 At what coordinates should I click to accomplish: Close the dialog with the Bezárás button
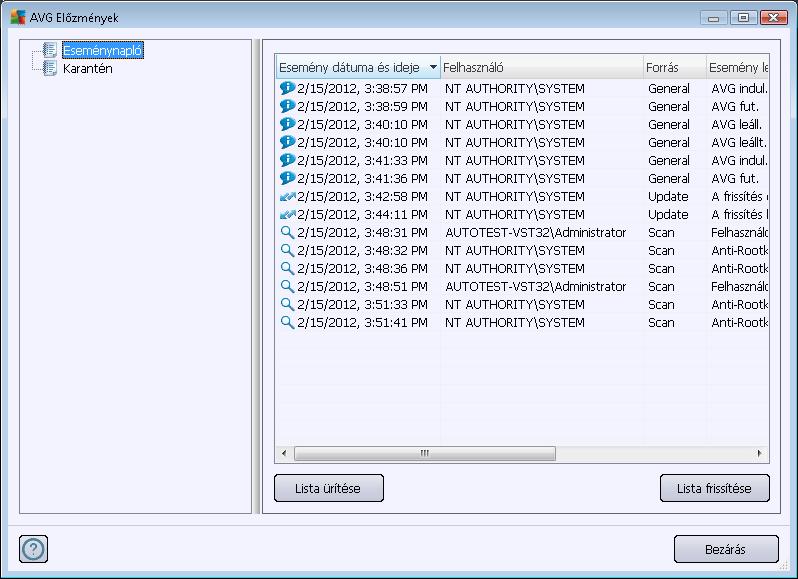click(x=726, y=549)
